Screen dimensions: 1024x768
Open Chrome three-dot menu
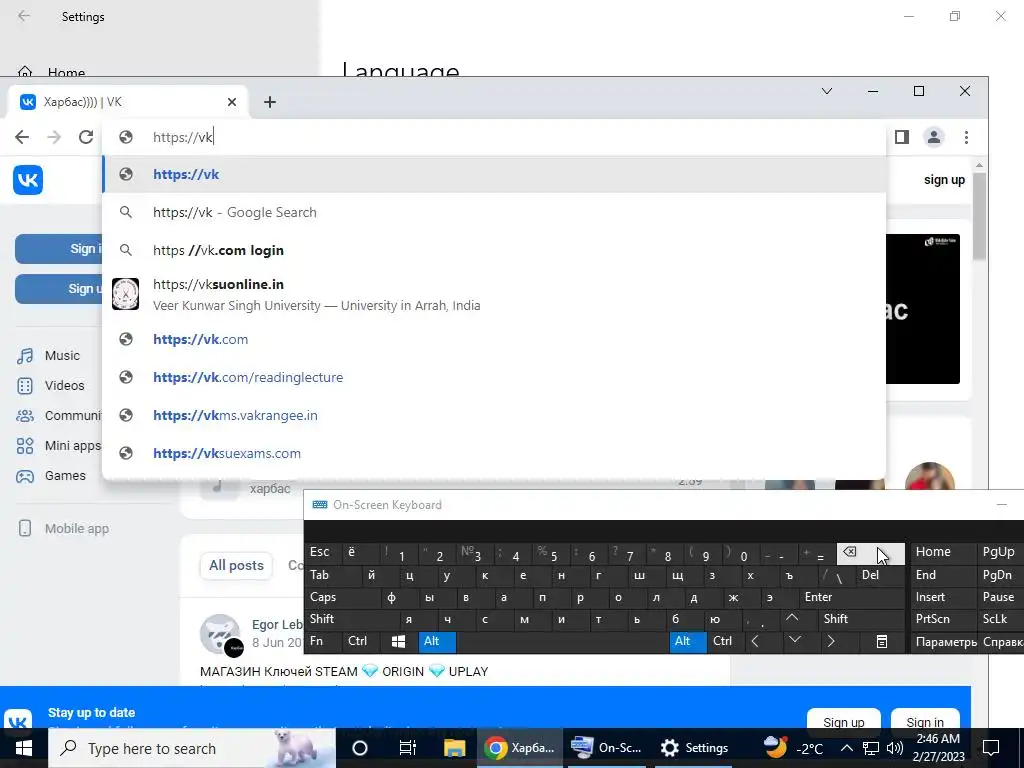966,137
